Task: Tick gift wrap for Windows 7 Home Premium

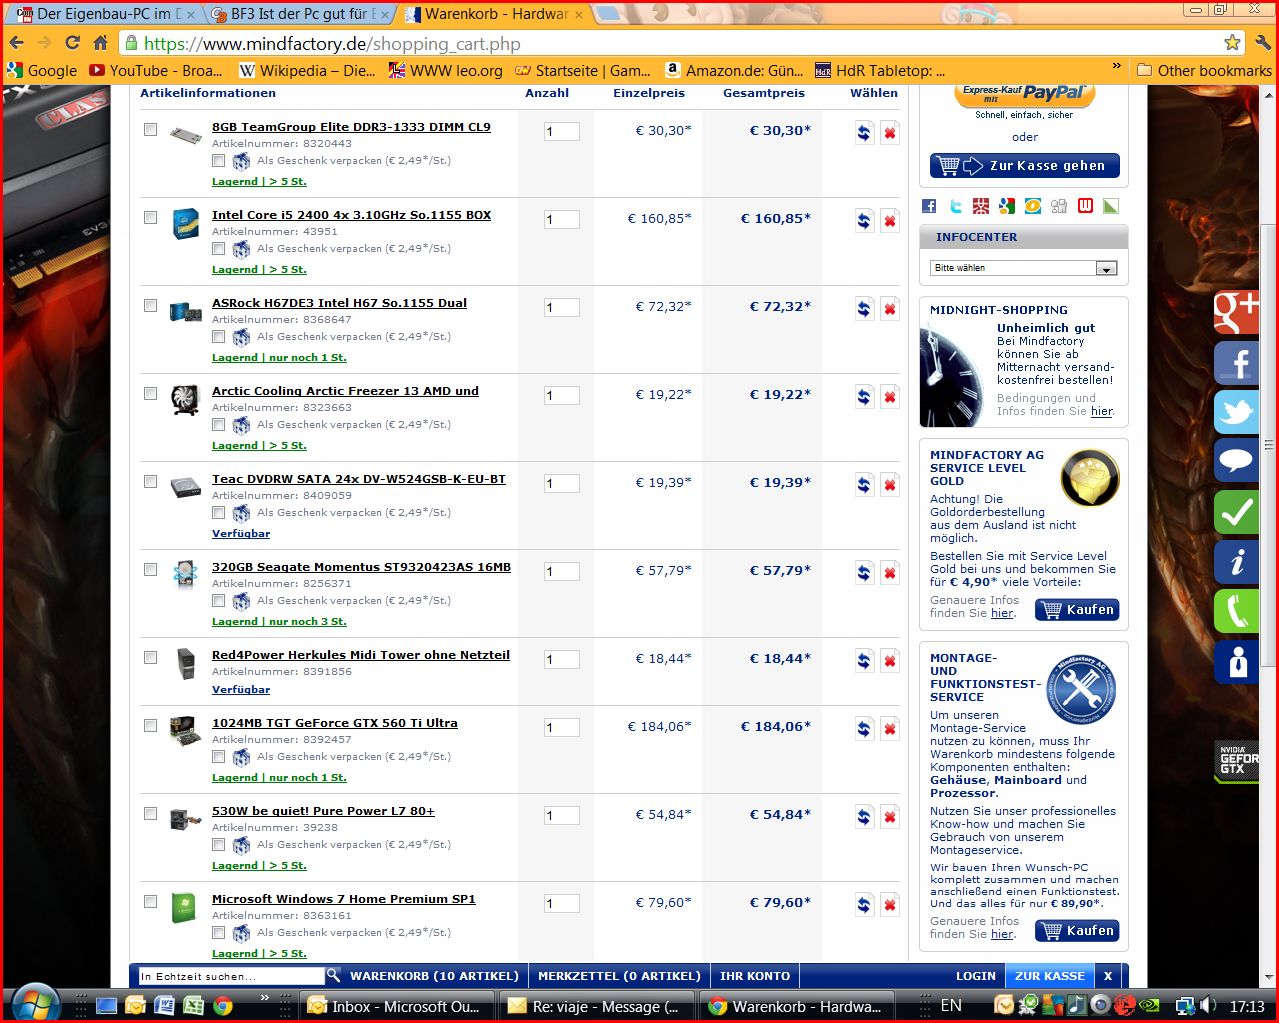Action: click(x=218, y=932)
